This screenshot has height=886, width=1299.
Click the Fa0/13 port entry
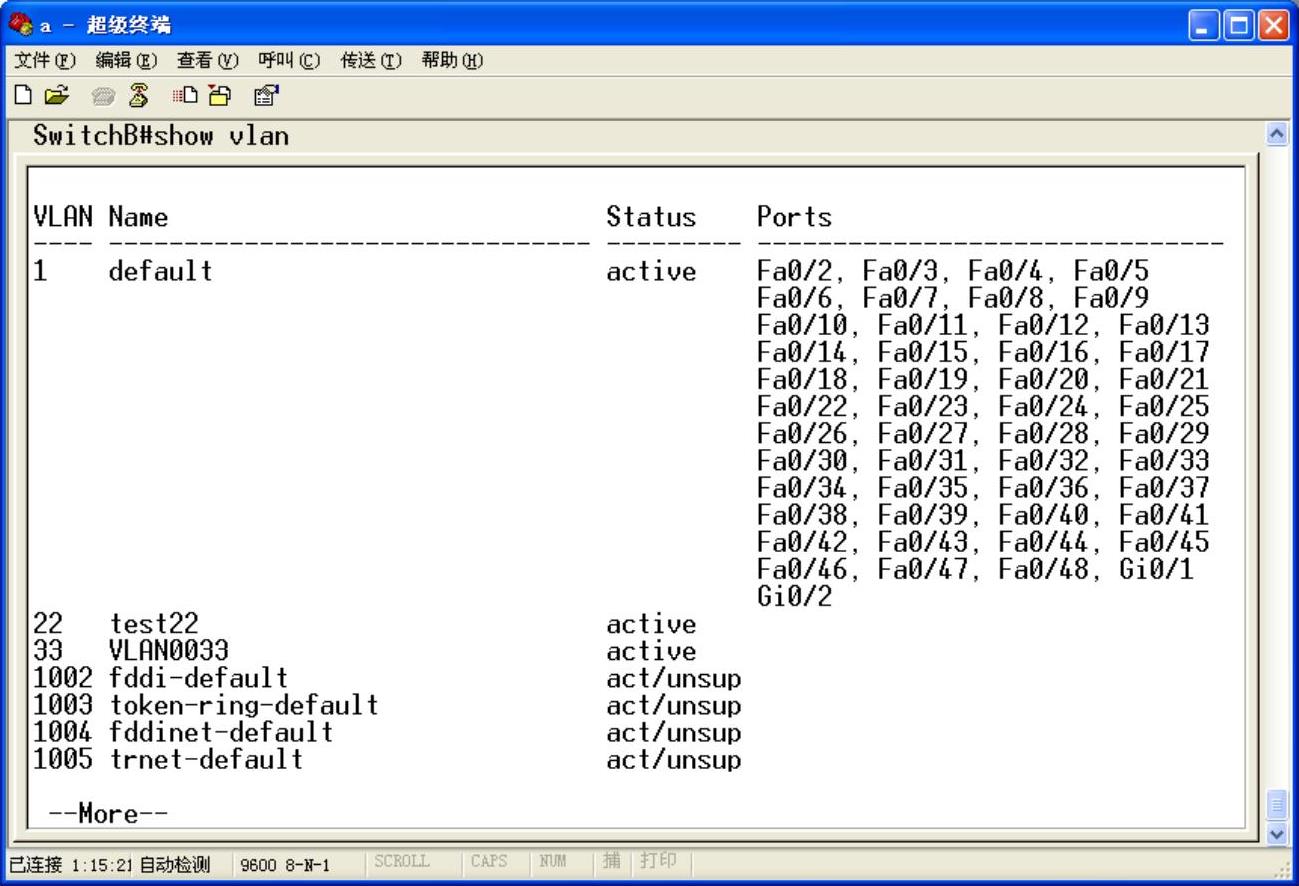[1164, 325]
